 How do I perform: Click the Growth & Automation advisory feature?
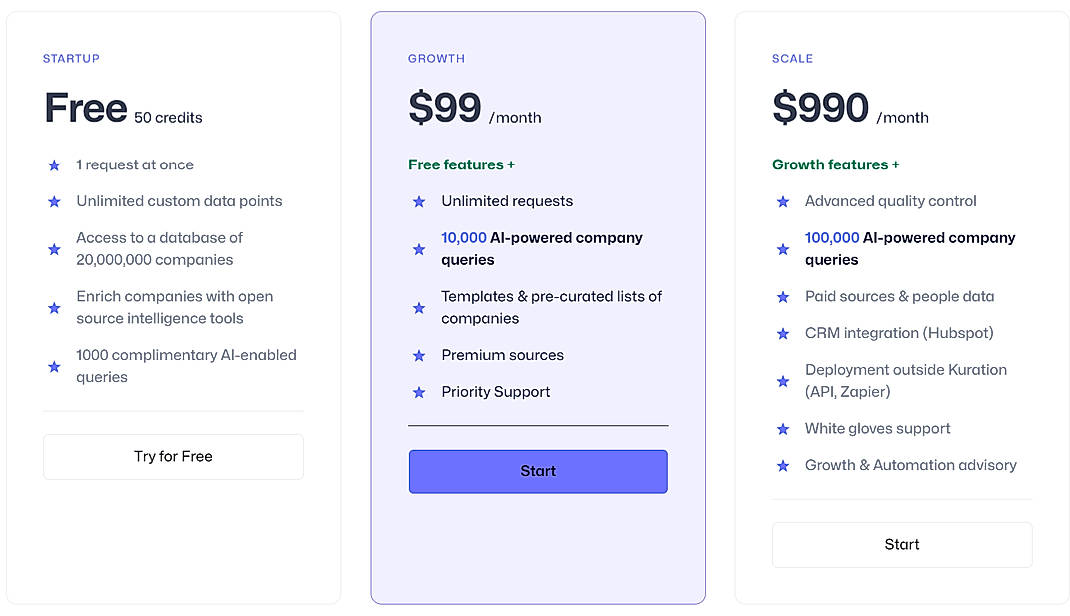(x=910, y=465)
